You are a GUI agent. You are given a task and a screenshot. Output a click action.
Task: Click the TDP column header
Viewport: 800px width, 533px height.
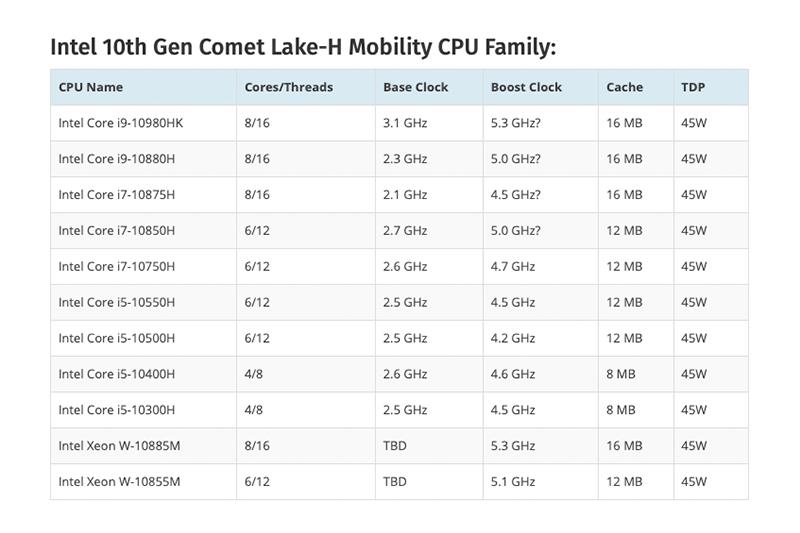693,87
